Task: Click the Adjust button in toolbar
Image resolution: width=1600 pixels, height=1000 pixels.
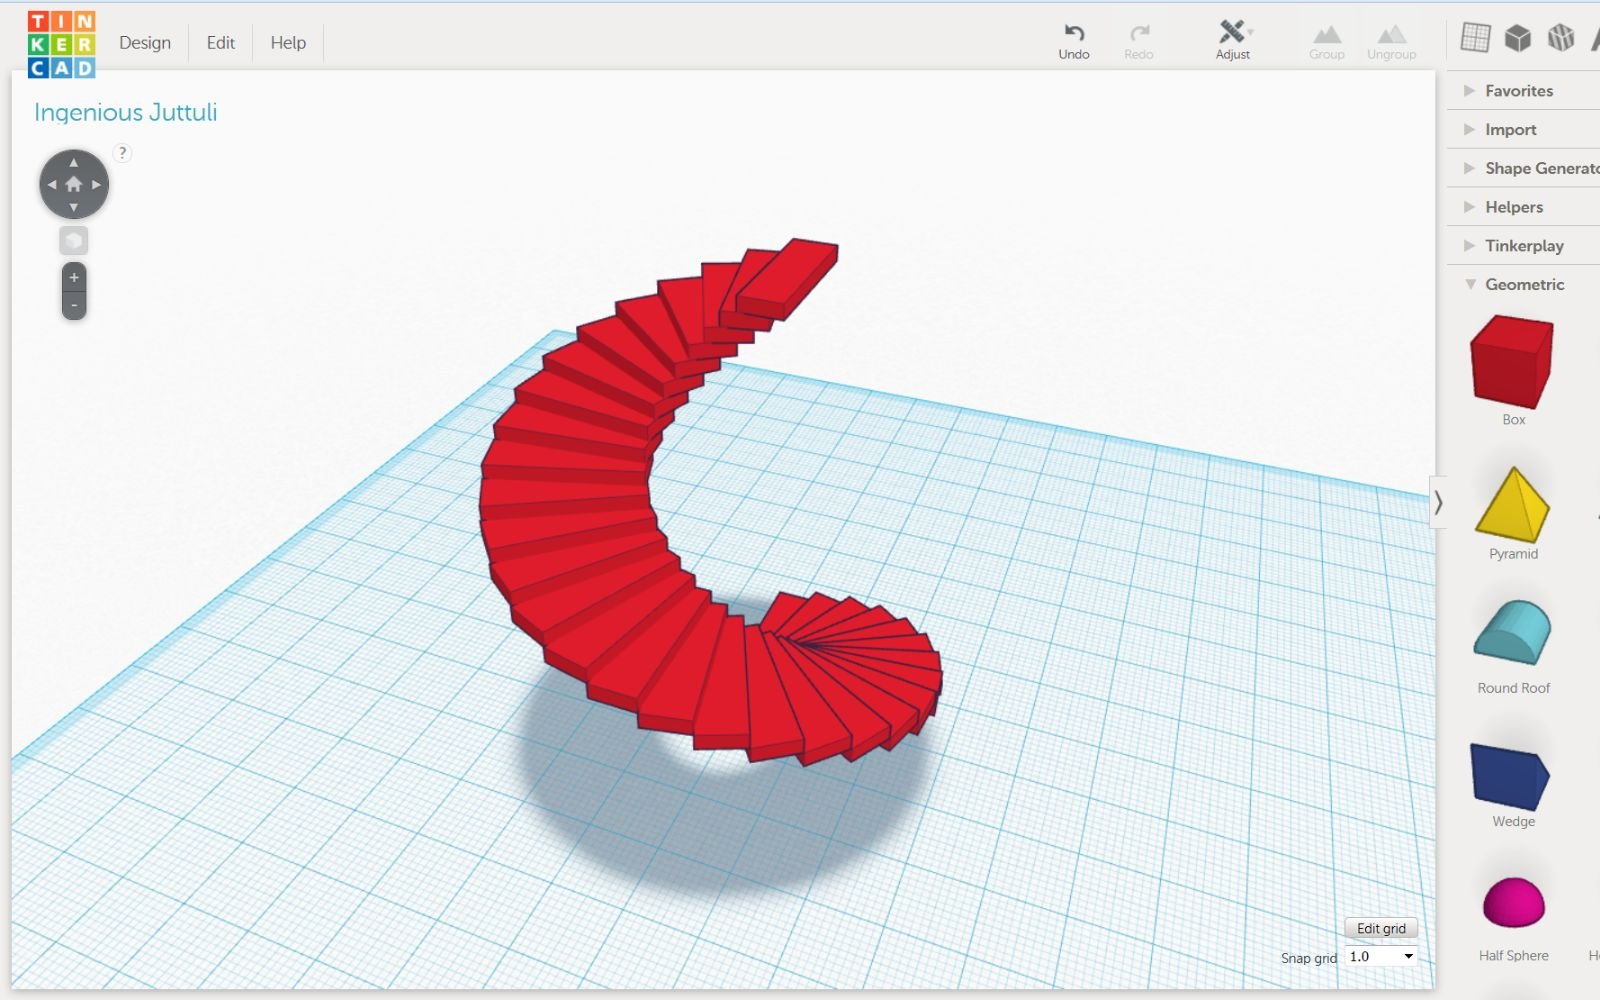Action: 1232,40
